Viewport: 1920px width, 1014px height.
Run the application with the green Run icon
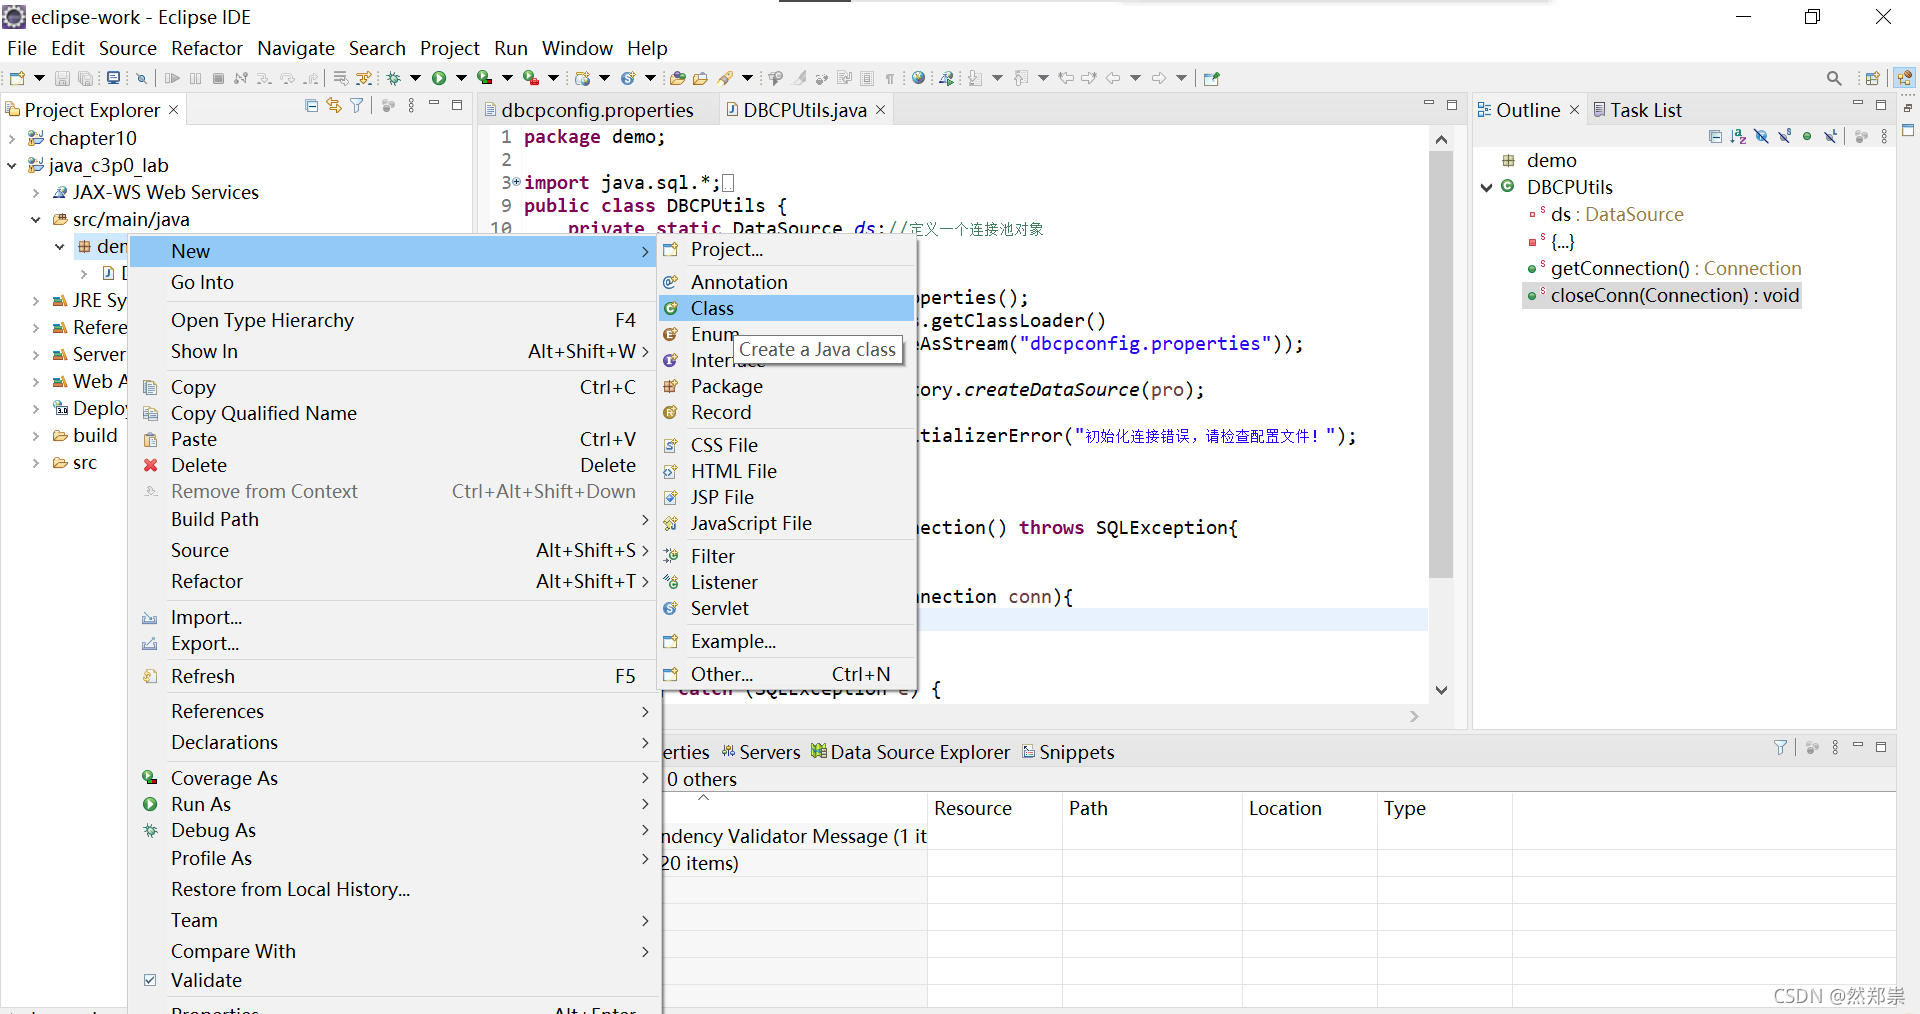tap(440, 78)
